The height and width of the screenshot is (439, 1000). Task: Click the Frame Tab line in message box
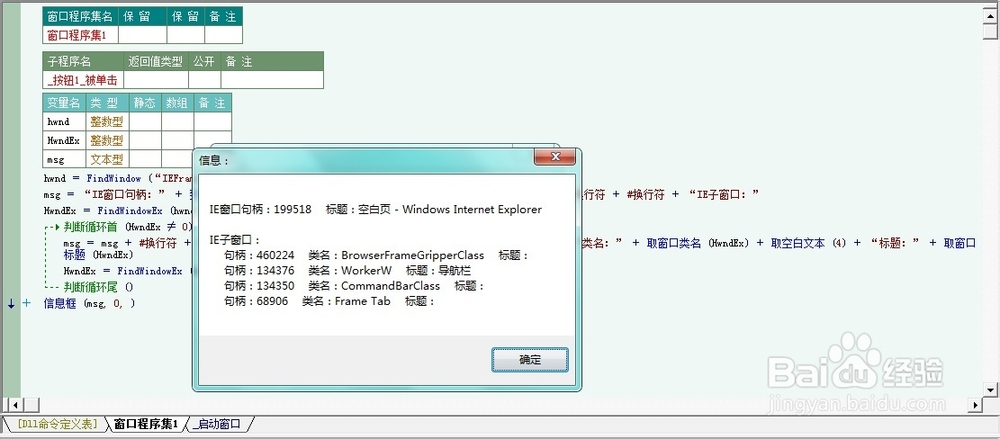[329, 301]
